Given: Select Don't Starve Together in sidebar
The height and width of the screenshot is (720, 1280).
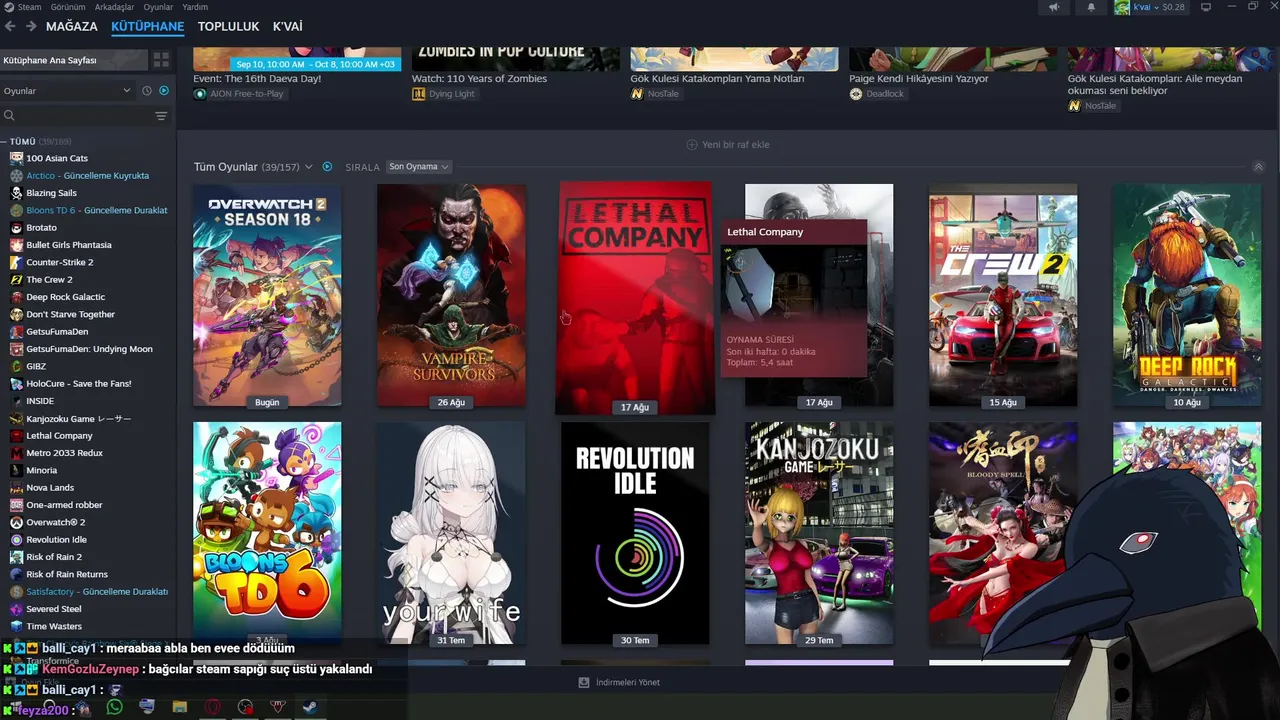Looking at the screenshot, I should 70,314.
